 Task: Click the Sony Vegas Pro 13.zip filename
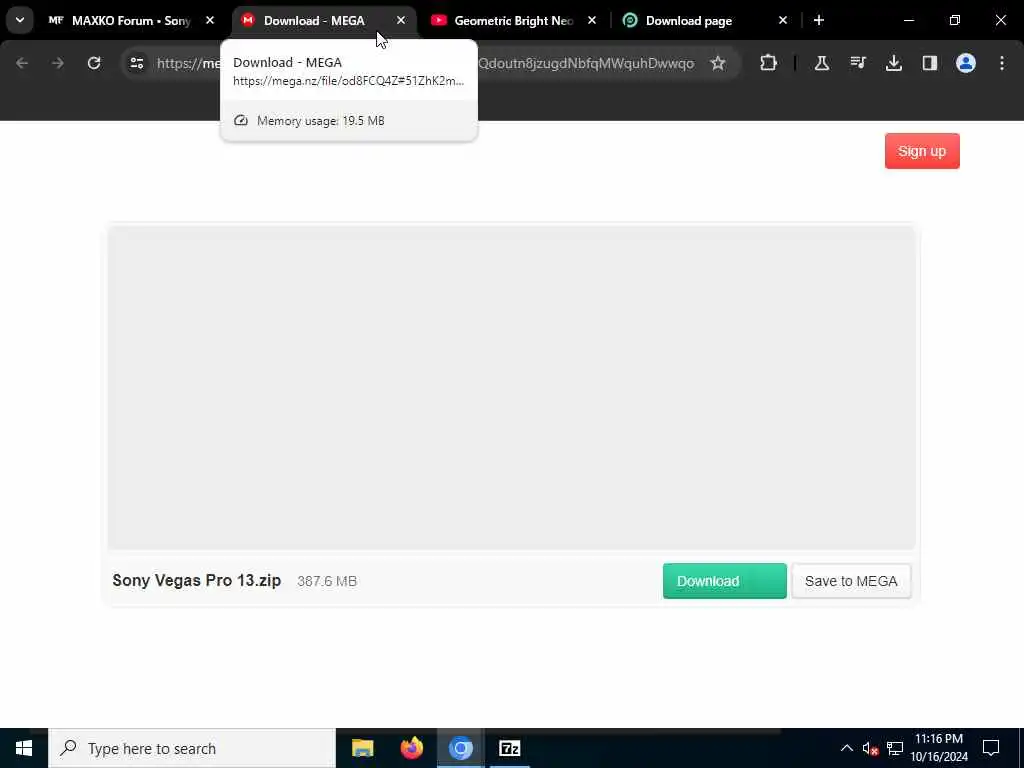(x=197, y=580)
